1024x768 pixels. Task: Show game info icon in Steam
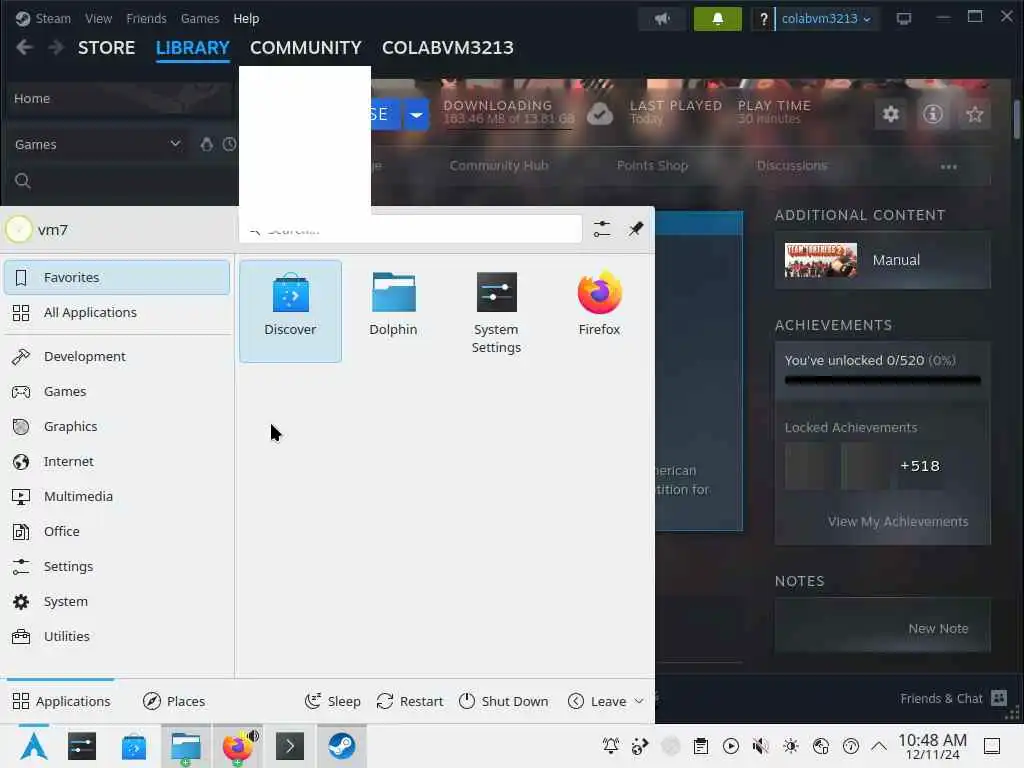pos(933,115)
